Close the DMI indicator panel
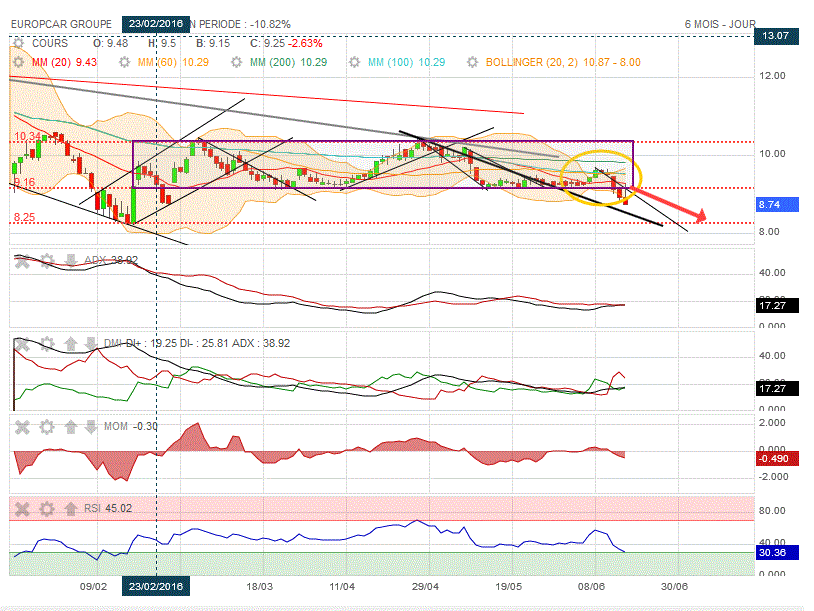Screen dimensions: 814x611 (22, 344)
